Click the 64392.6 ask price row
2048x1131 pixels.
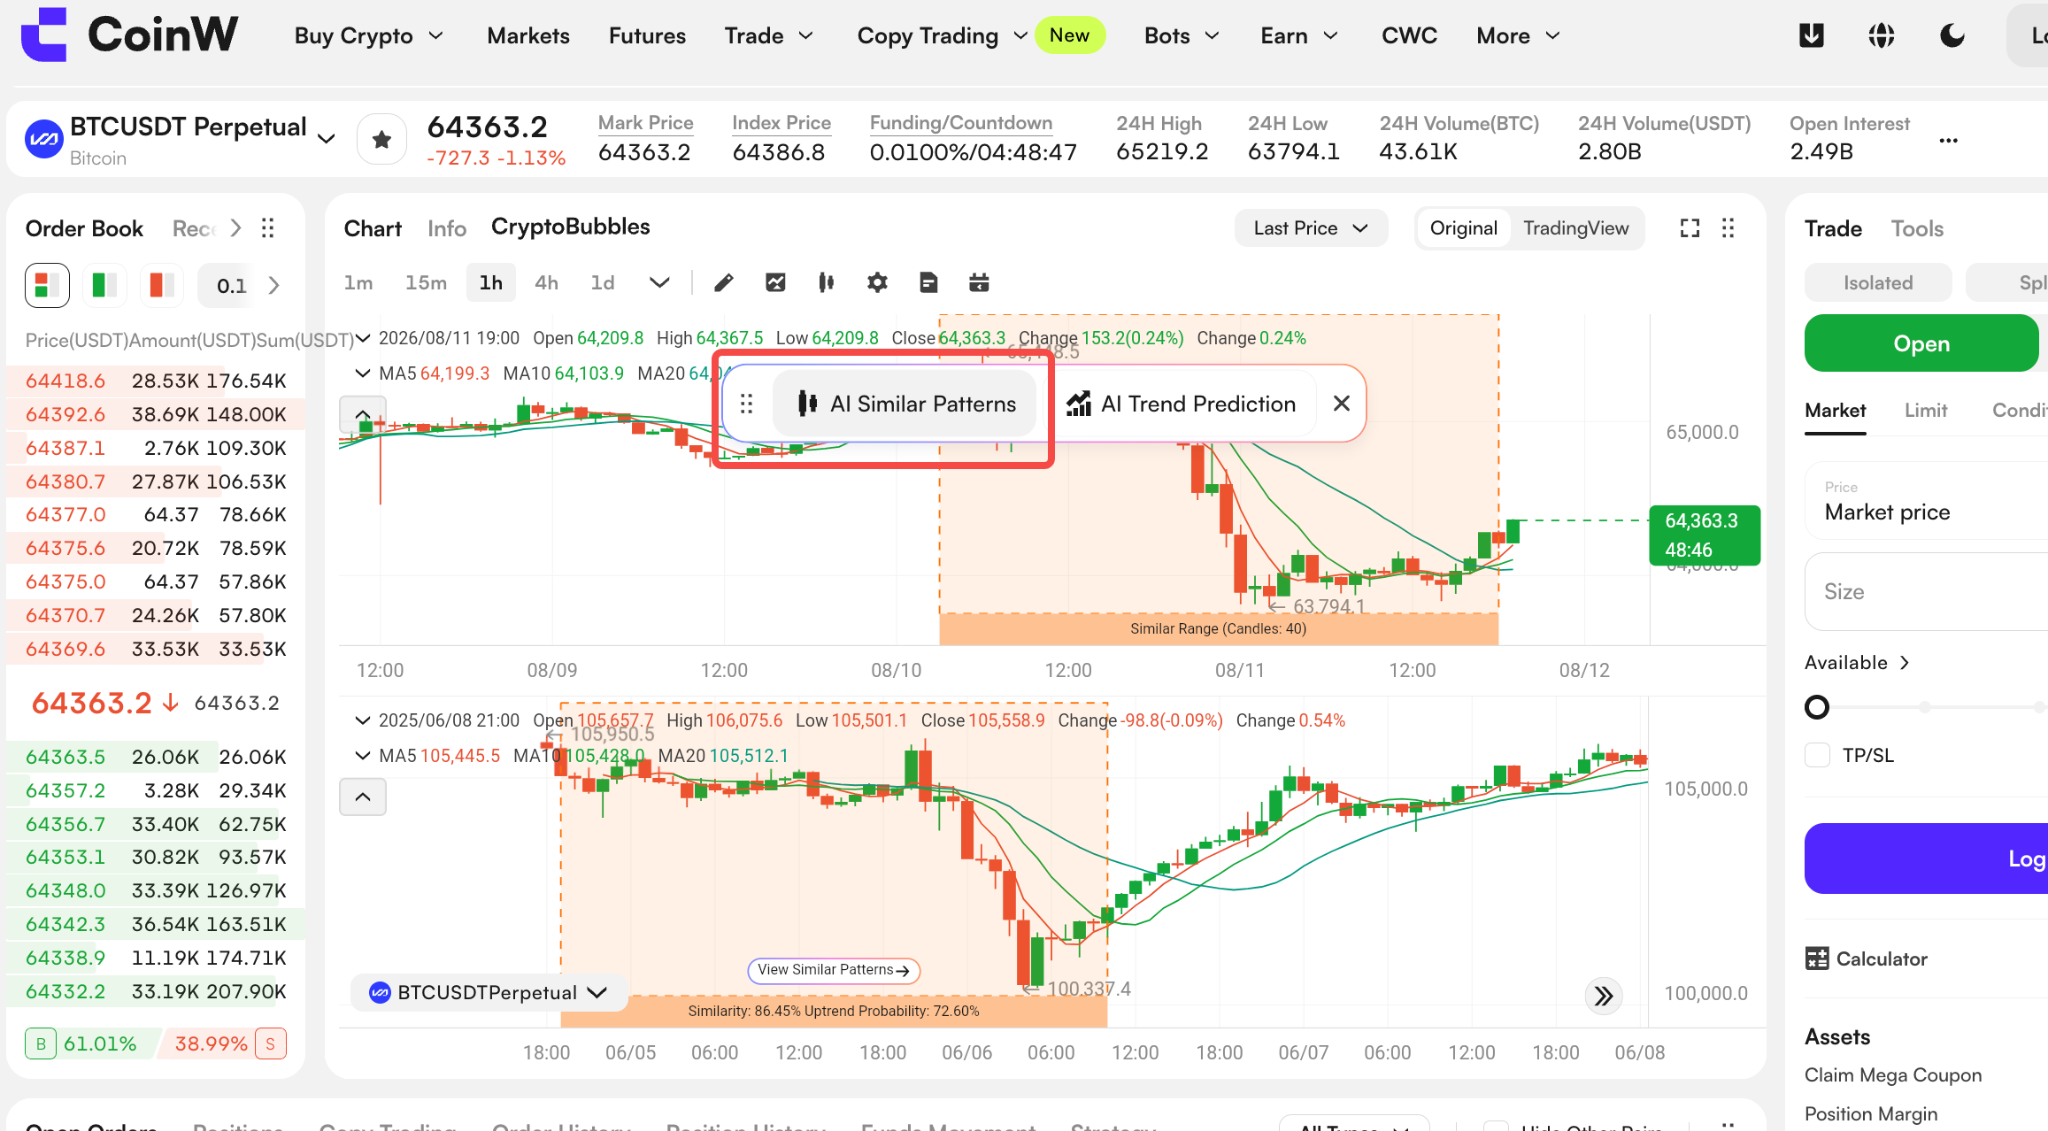click(156, 414)
